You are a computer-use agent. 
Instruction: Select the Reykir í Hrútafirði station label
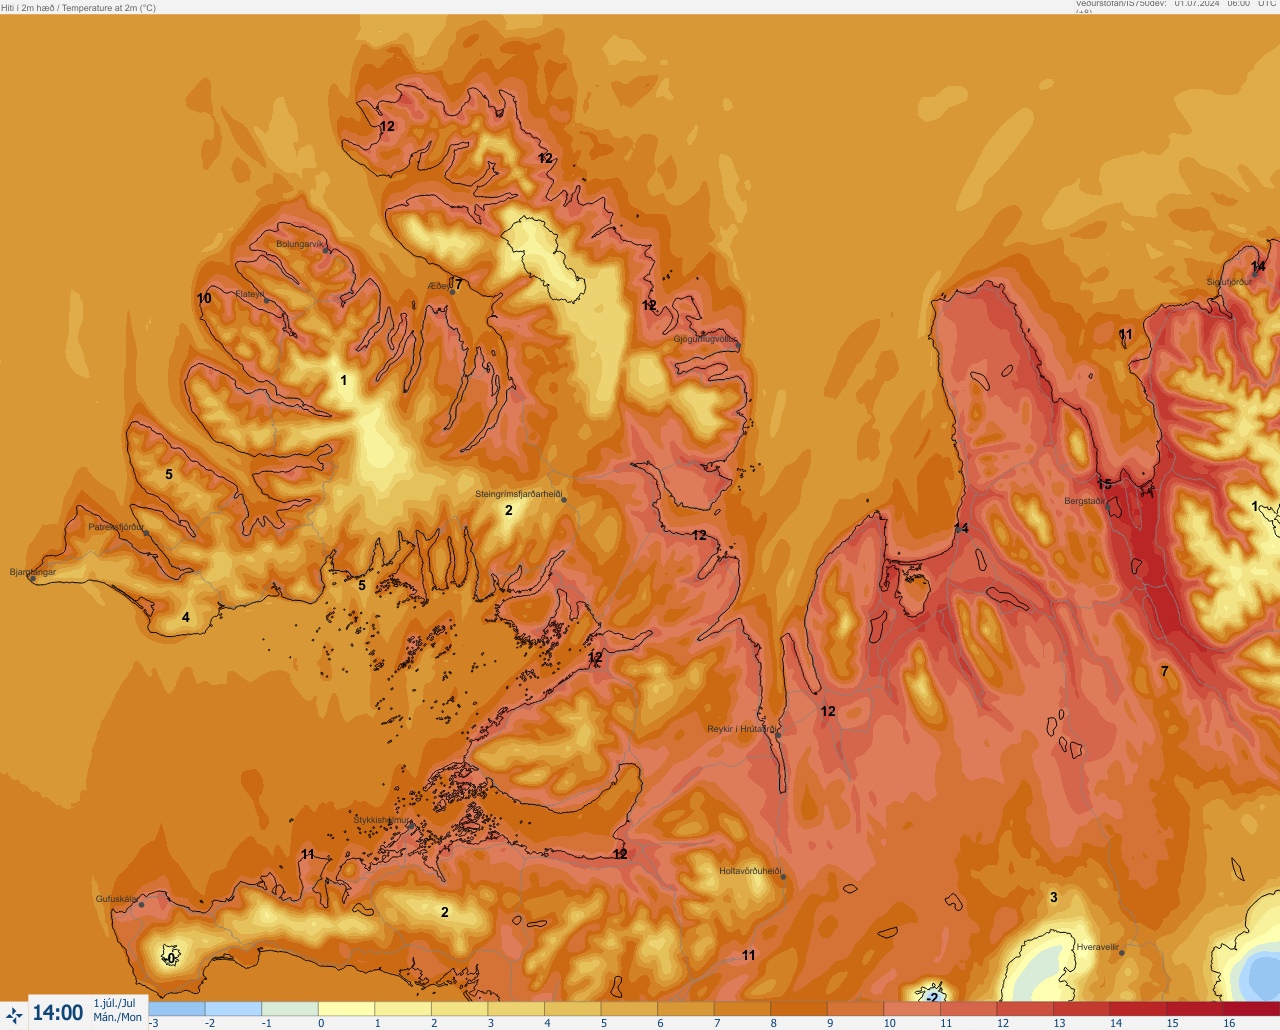[x=741, y=729]
